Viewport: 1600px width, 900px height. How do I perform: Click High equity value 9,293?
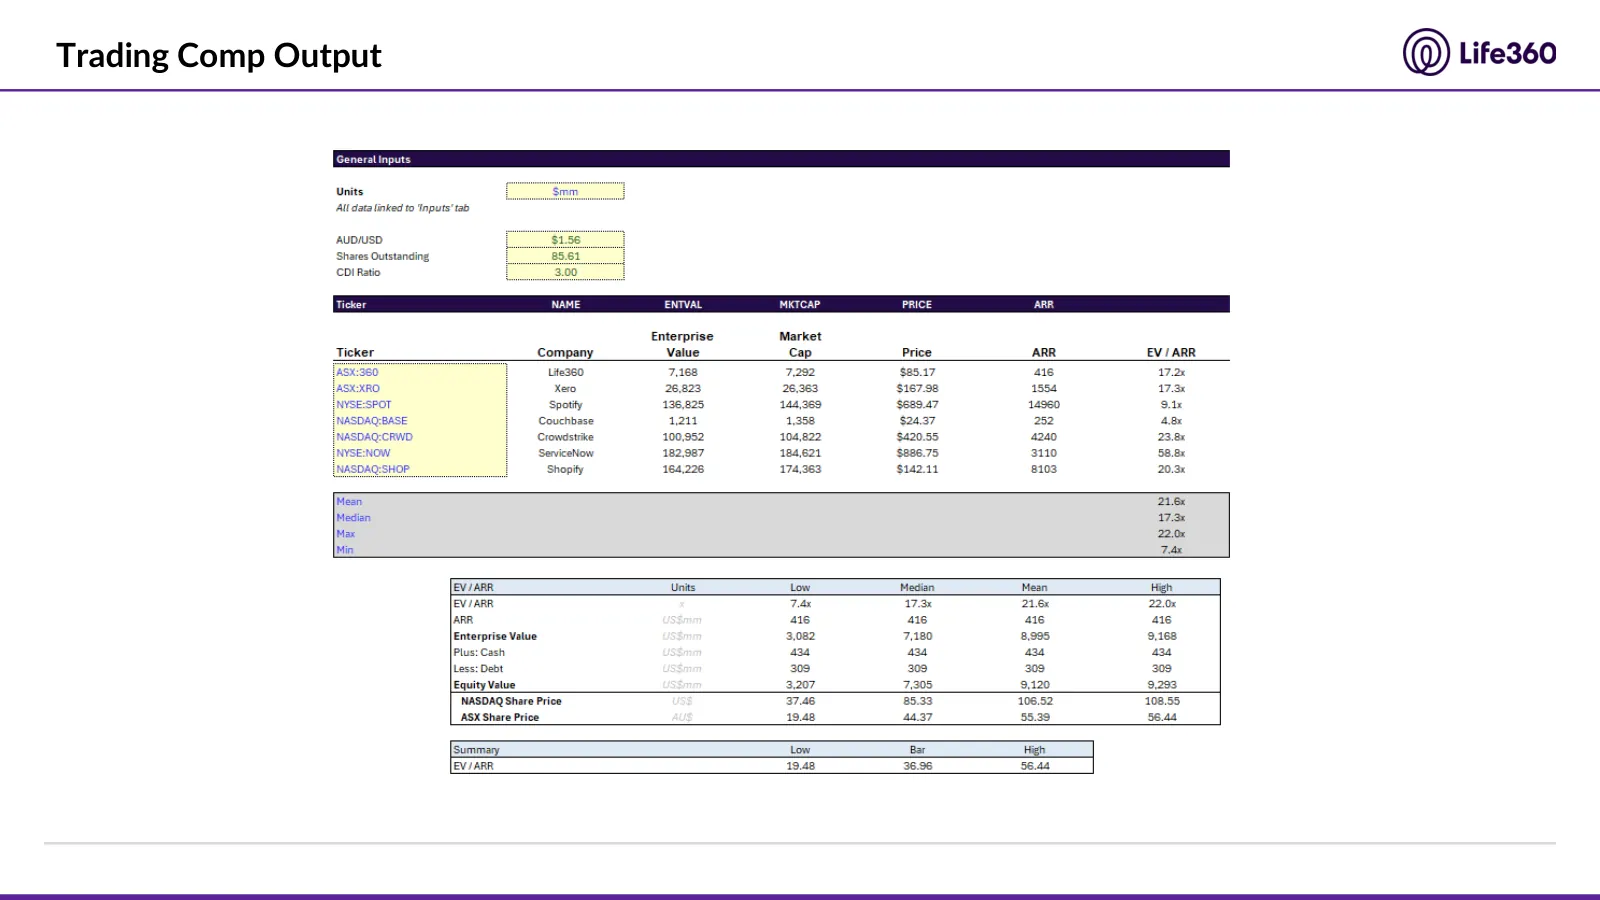[x=1162, y=685]
